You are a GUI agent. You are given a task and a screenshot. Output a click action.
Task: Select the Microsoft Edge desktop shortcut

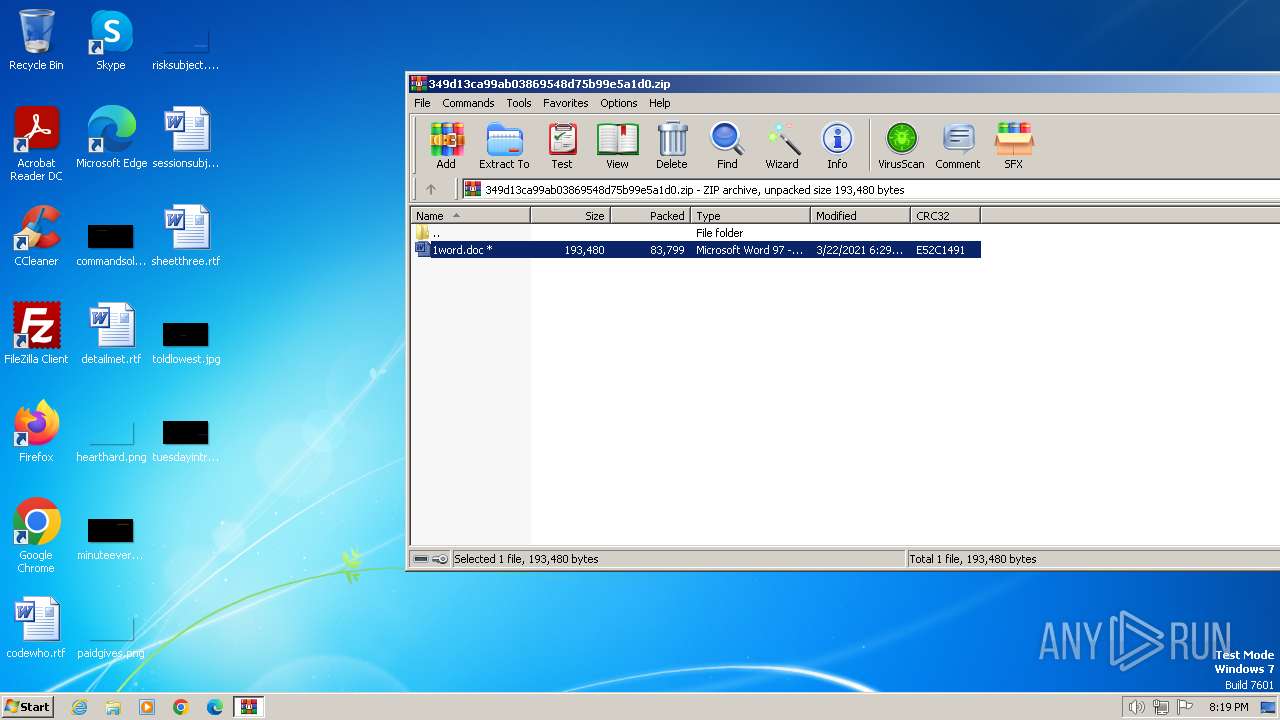[111, 137]
